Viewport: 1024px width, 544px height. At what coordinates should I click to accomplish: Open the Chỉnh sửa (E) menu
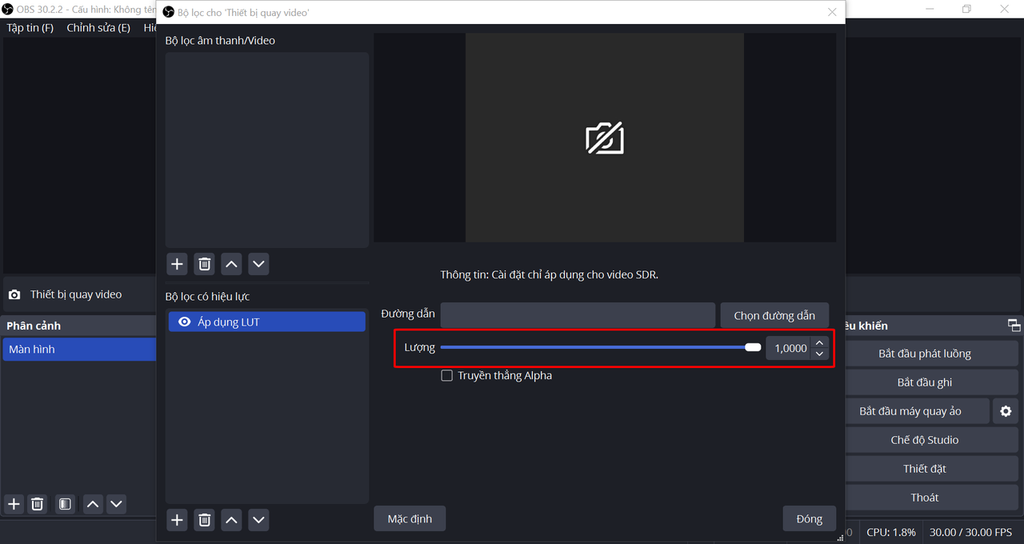(98, 28)
